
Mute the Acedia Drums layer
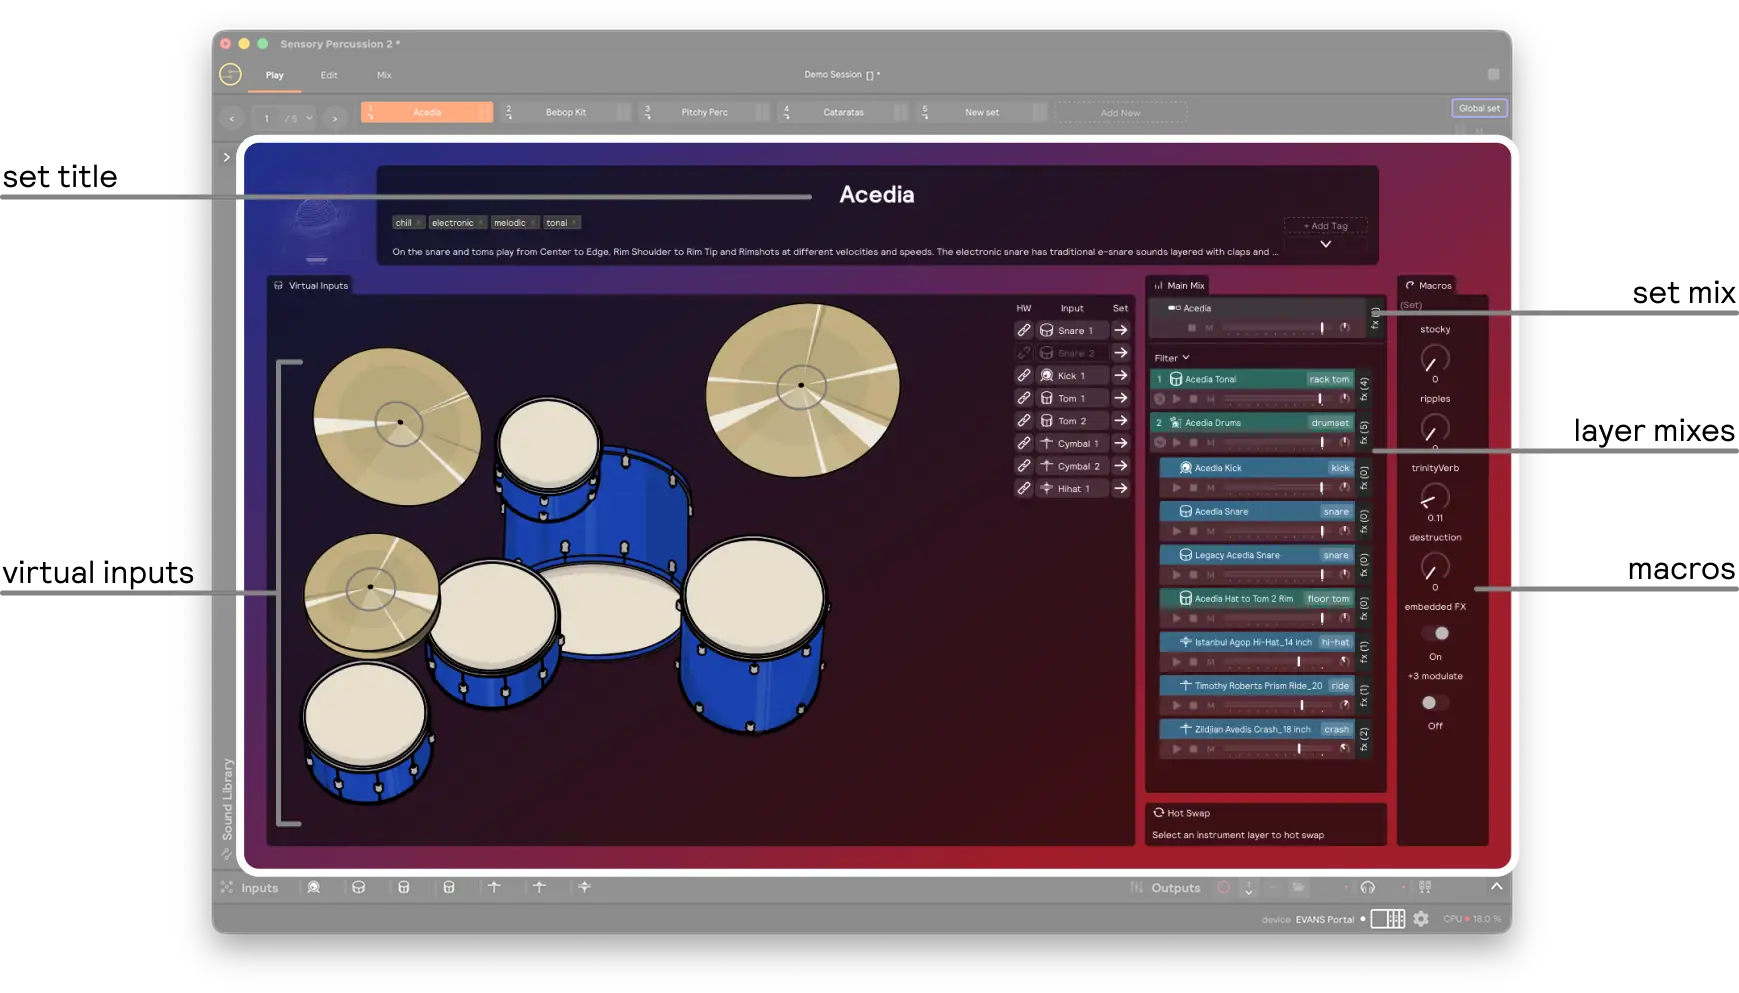[x=1211, y=441]
